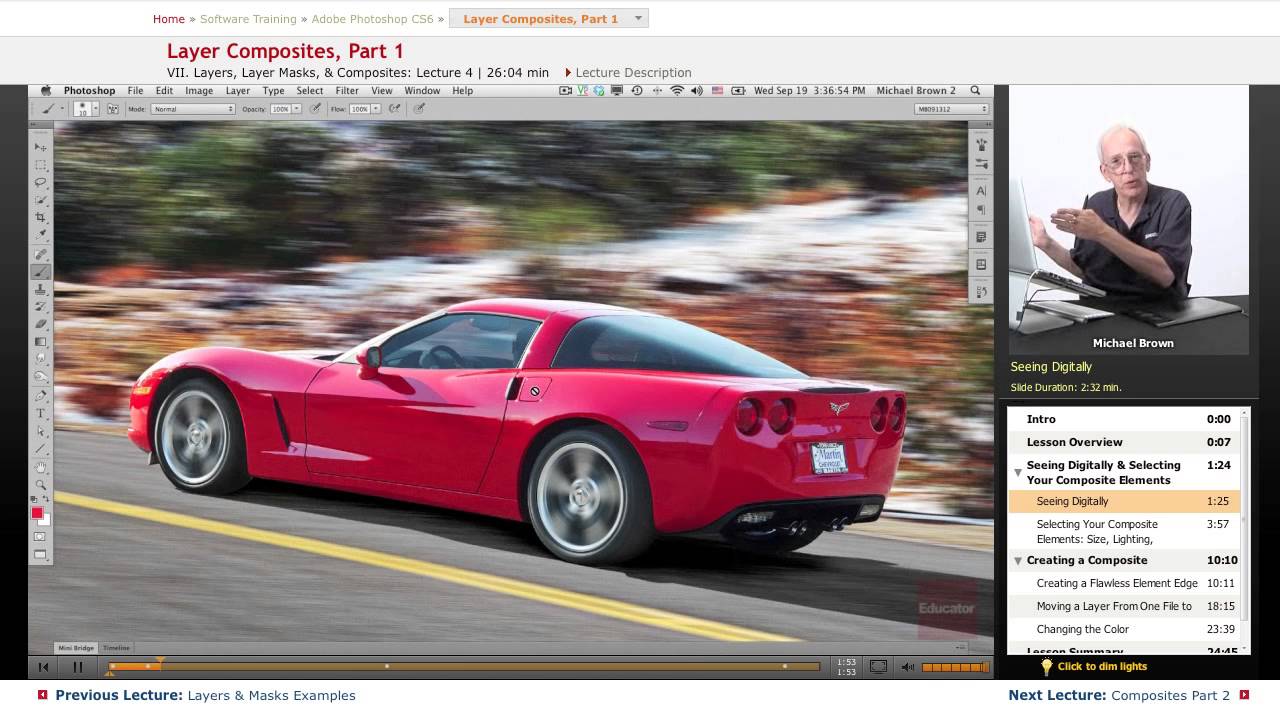Pause the lecture video
The image size is (1280, 720).
point(78,667)
